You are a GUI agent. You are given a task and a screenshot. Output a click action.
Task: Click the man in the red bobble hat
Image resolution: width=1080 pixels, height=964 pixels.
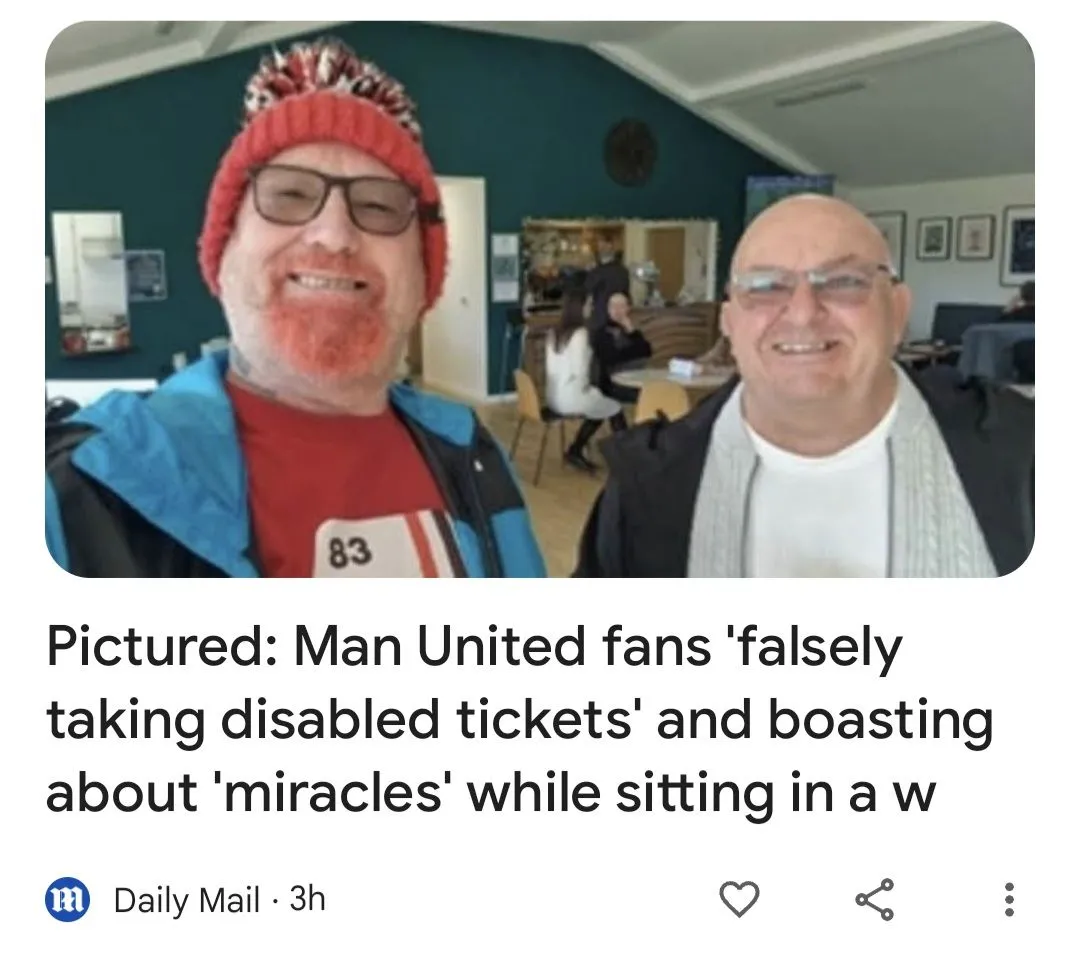tap(303, 324)
